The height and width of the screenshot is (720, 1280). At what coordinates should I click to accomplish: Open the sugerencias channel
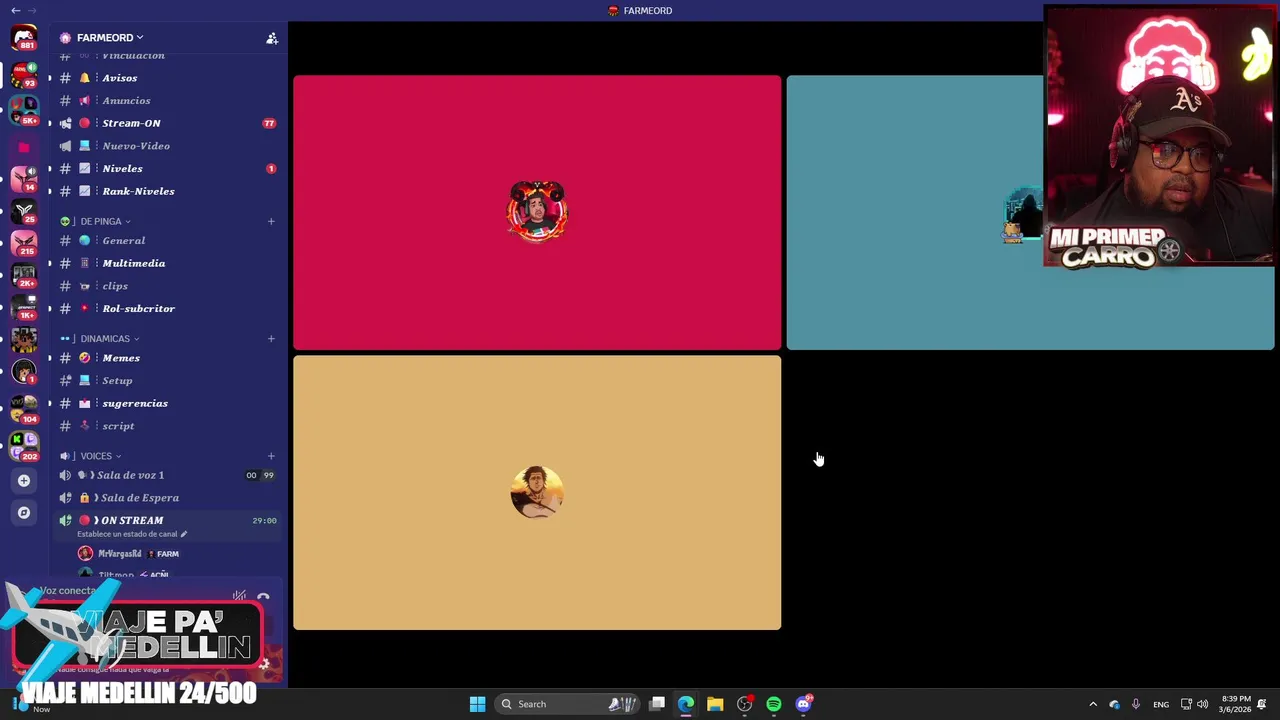click(x=167, y=403)
